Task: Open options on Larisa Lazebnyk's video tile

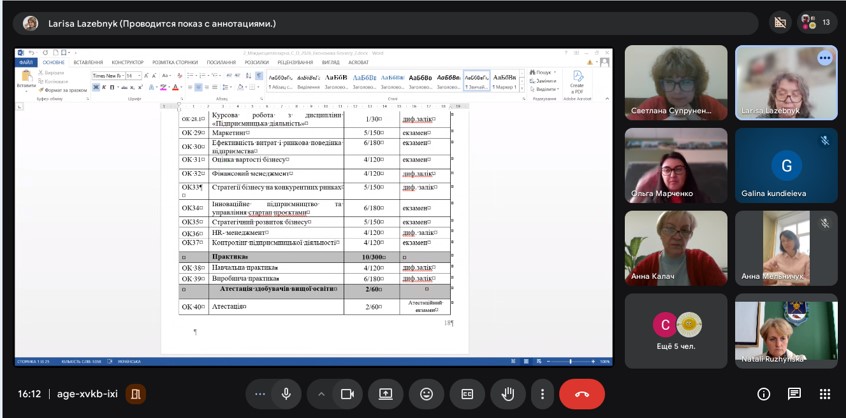Action: (x=824, y=58)
